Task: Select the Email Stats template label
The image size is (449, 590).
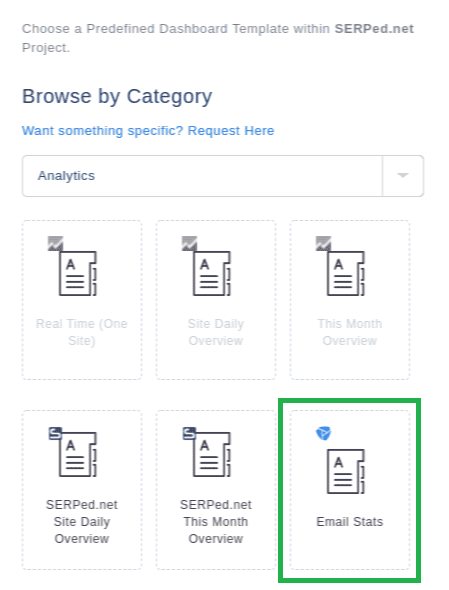Action: 350,522
